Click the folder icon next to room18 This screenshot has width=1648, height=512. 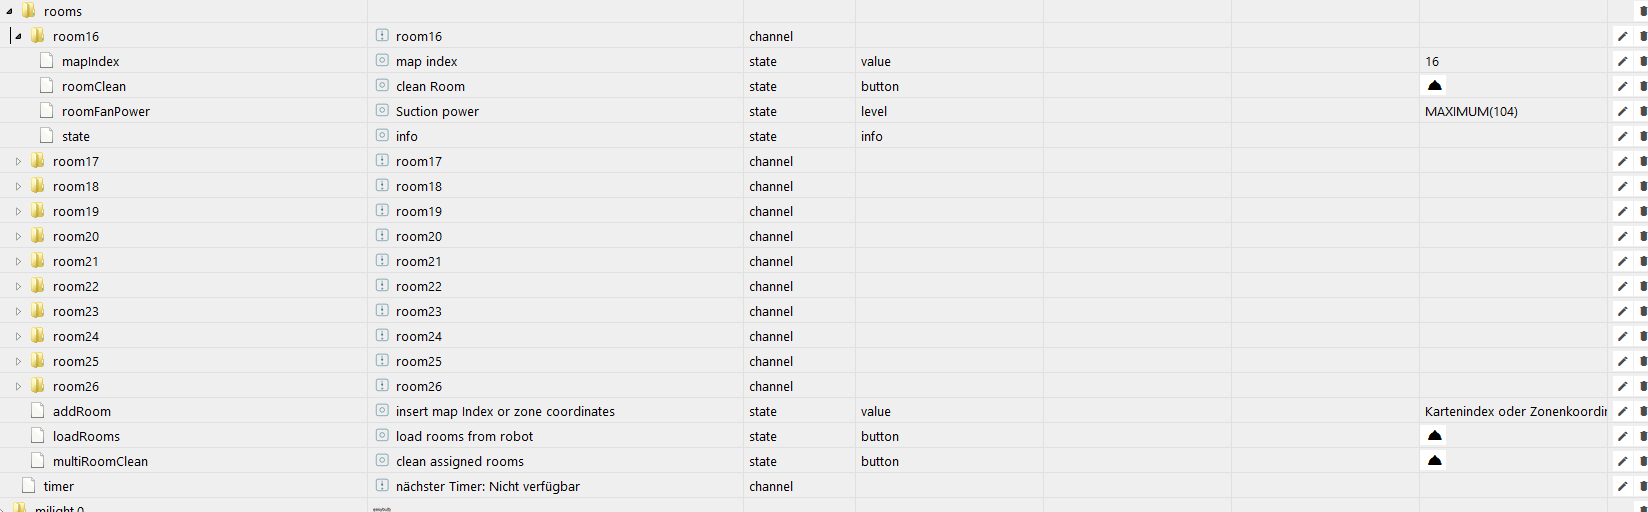coord(38,185)
